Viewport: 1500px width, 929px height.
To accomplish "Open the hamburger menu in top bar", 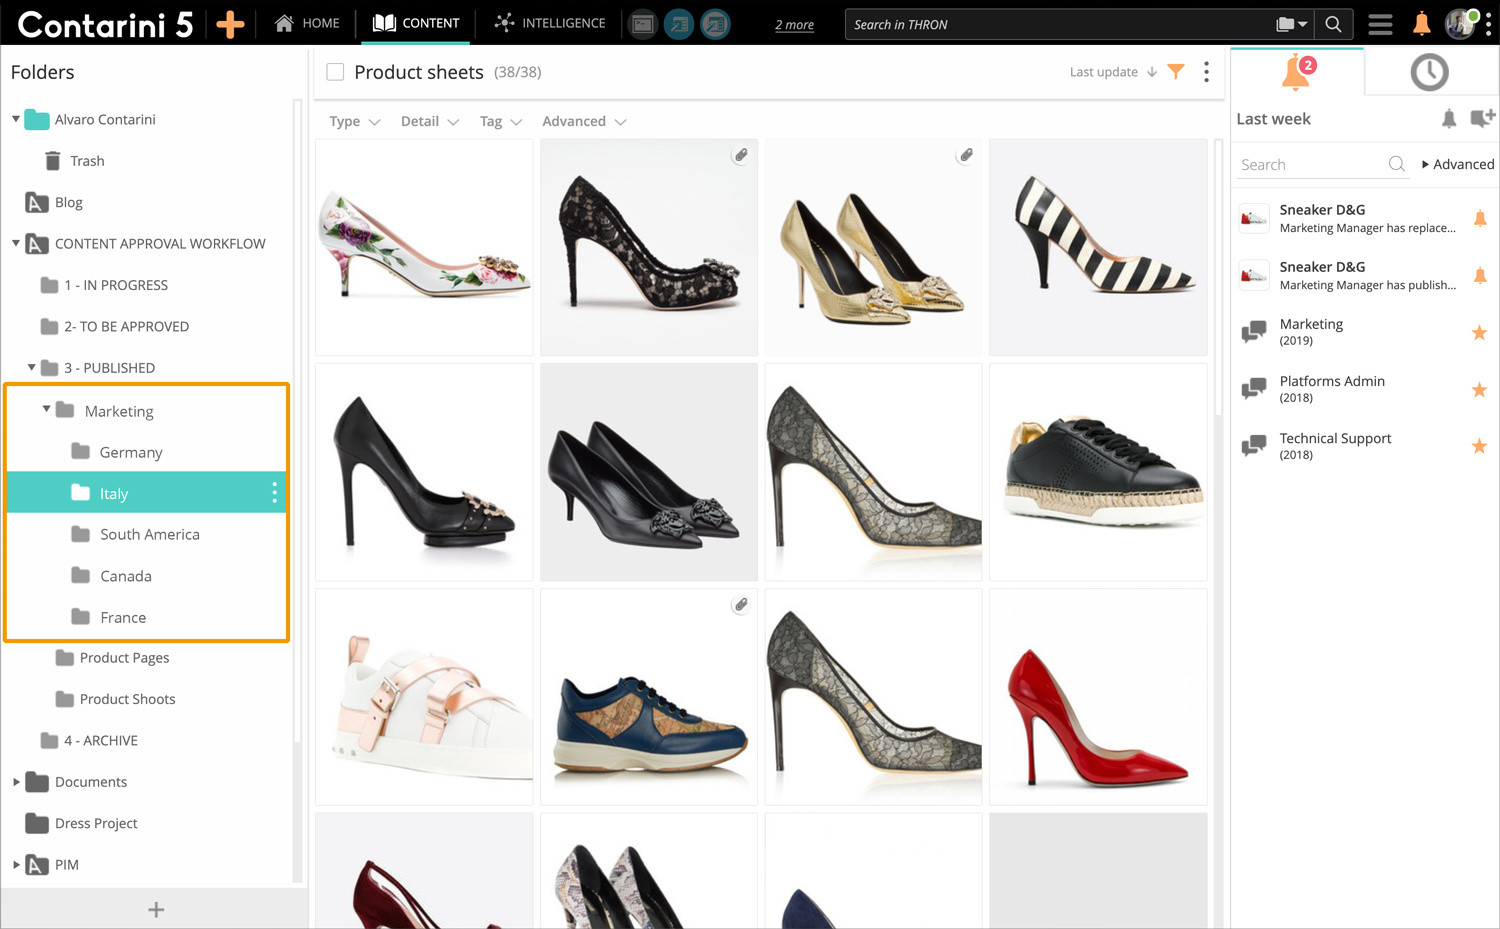I will (1380, 24).
